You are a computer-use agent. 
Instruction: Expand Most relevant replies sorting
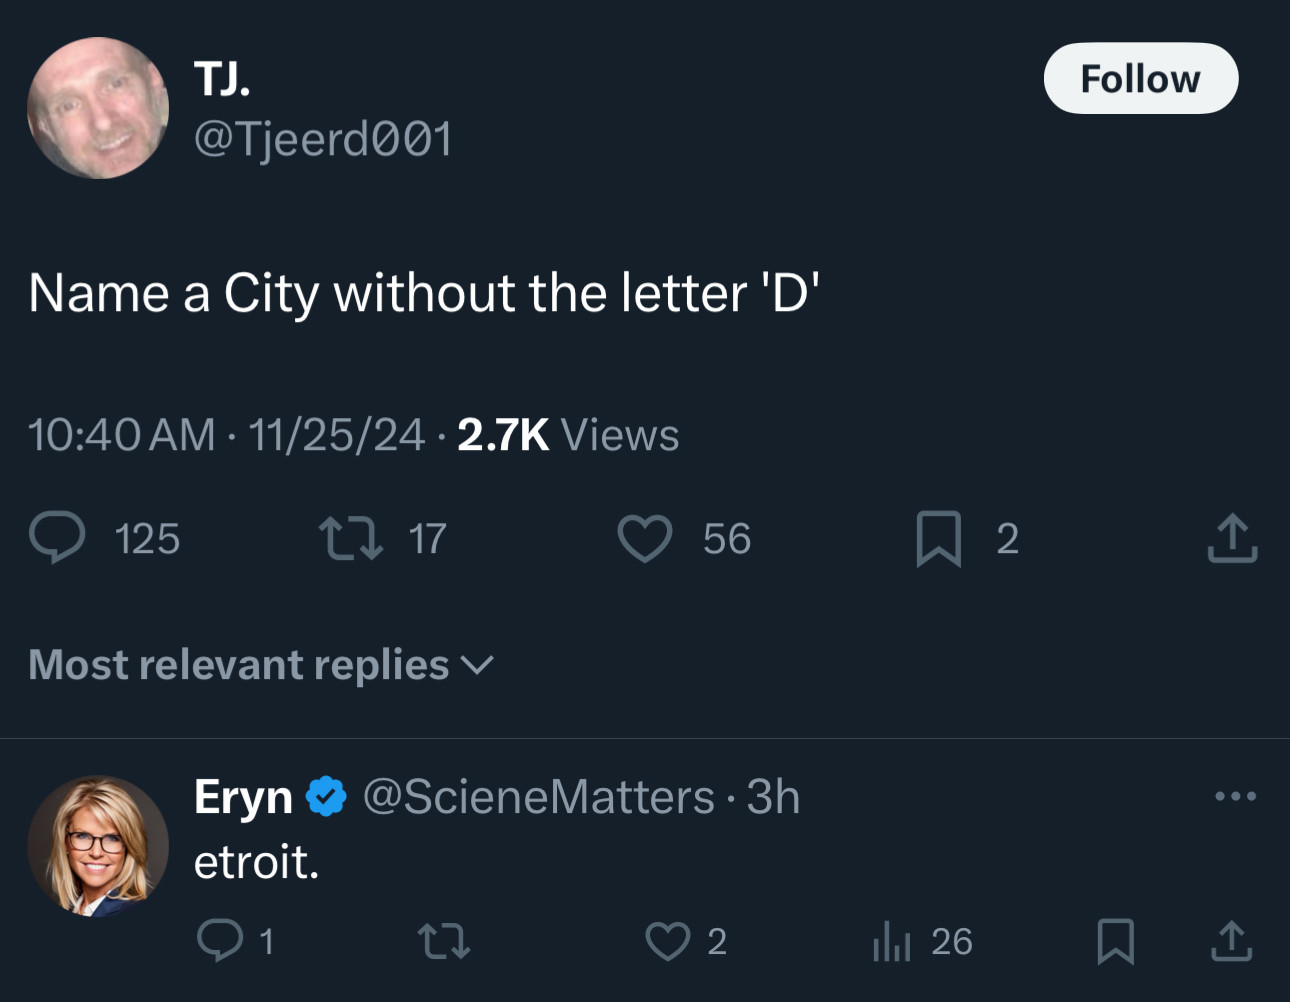261,665
